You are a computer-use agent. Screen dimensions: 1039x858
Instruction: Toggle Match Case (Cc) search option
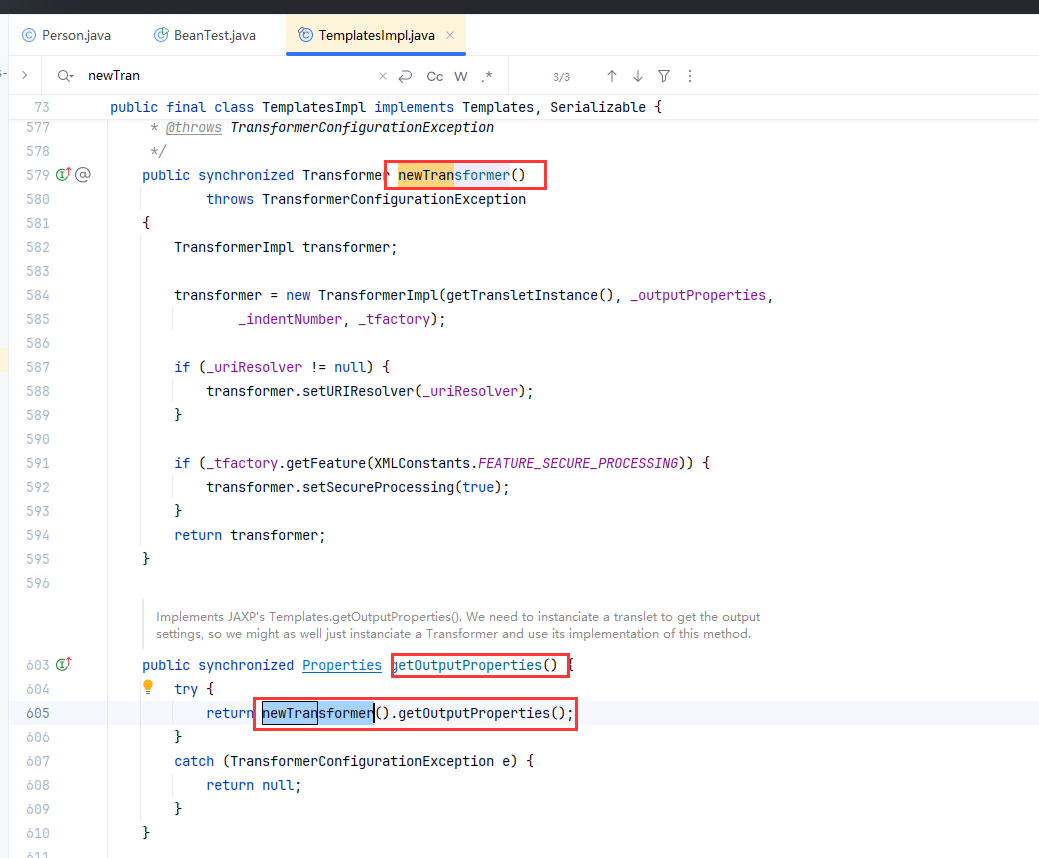(435, 76)
